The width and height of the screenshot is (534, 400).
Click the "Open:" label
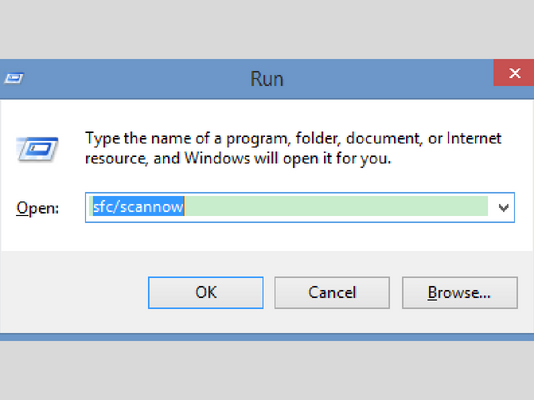(37, 208)
